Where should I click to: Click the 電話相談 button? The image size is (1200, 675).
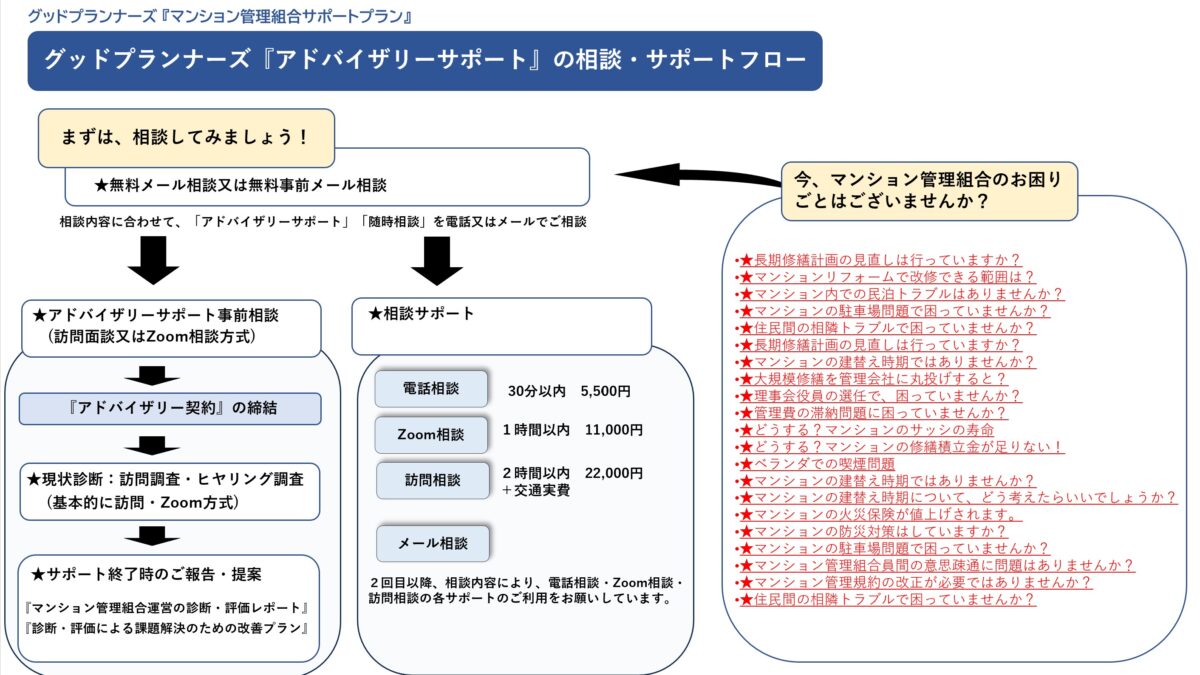pos(432,389)
